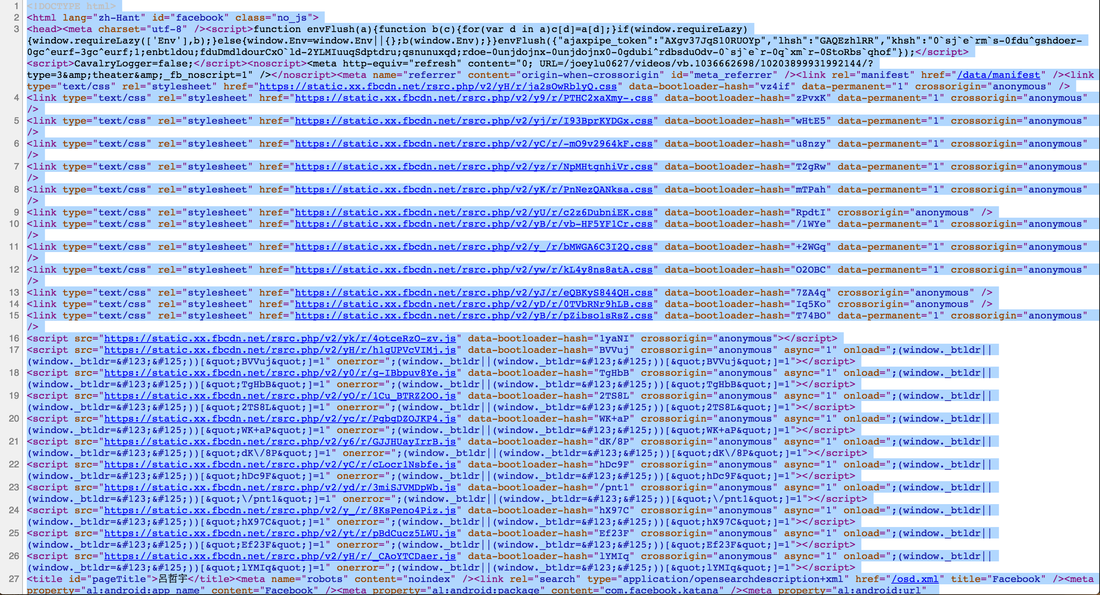Follow the bMWGA6C3I2Q.css link
Screen dimensions: 1100x595
pyautogui.click(x=474, y=247)
